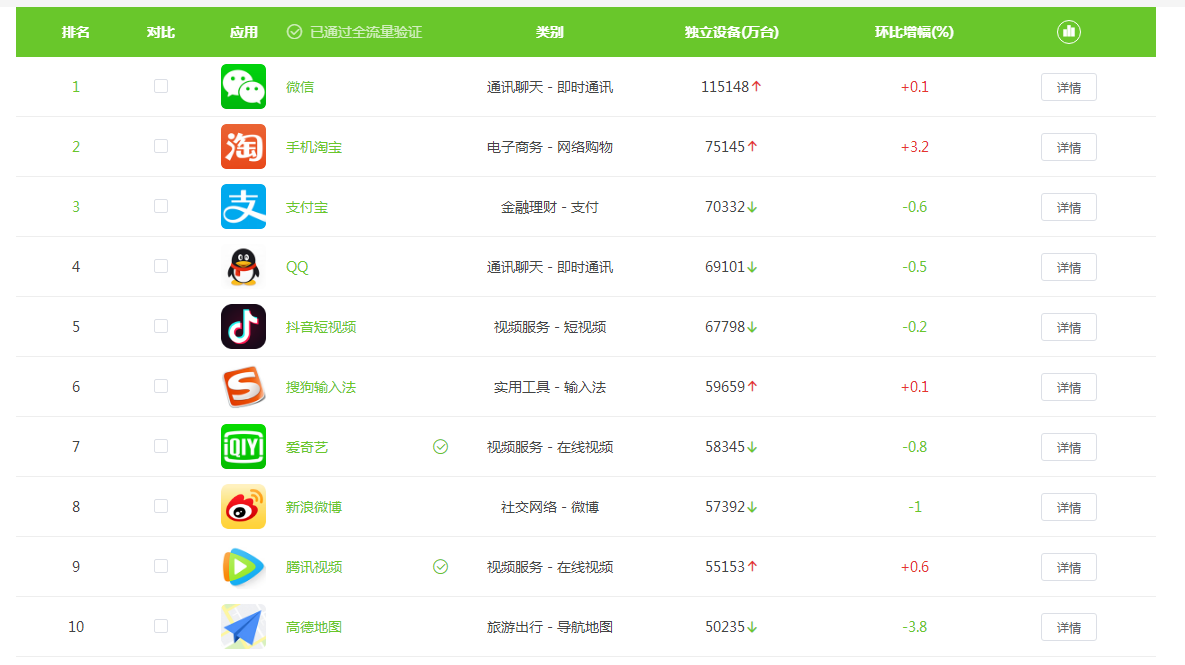Click the Sogou input method icon
The image size is (1185, 665).
coord(243,387)
